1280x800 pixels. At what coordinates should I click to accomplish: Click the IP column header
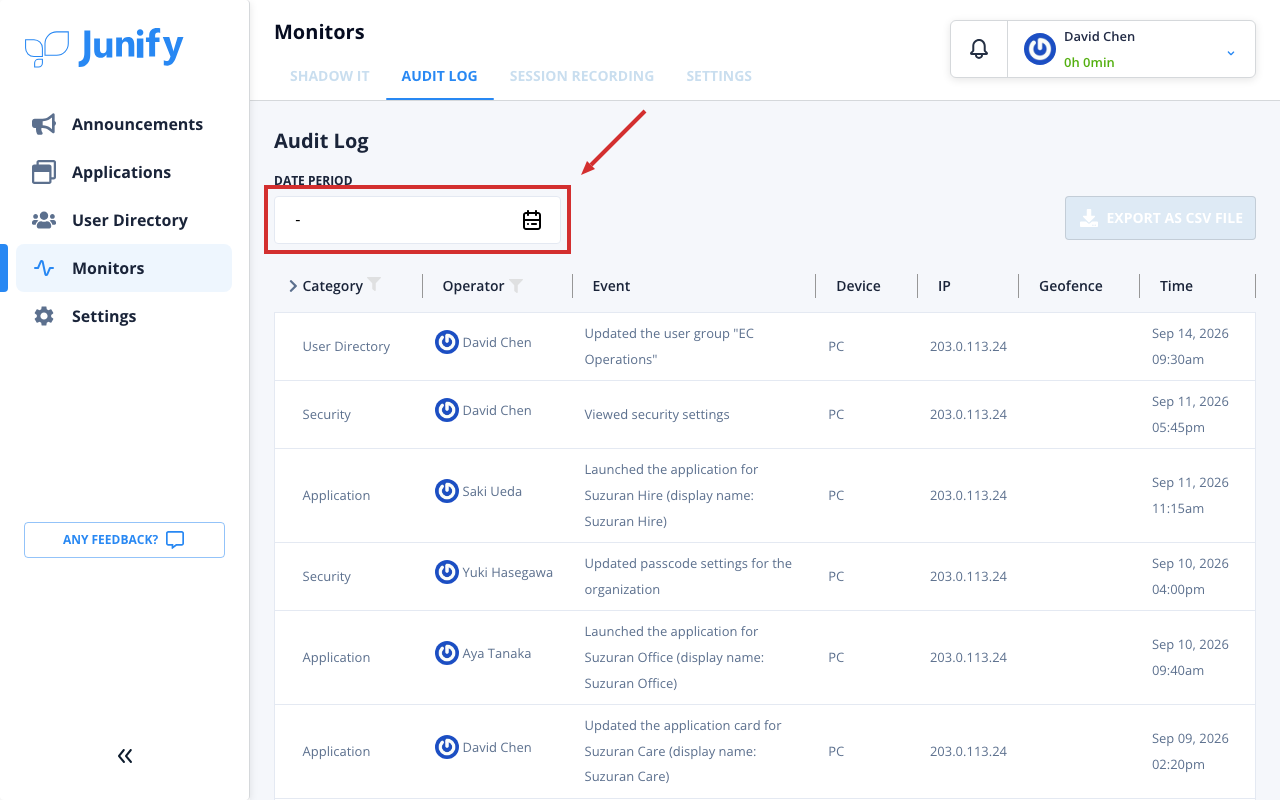pos(944,286)
